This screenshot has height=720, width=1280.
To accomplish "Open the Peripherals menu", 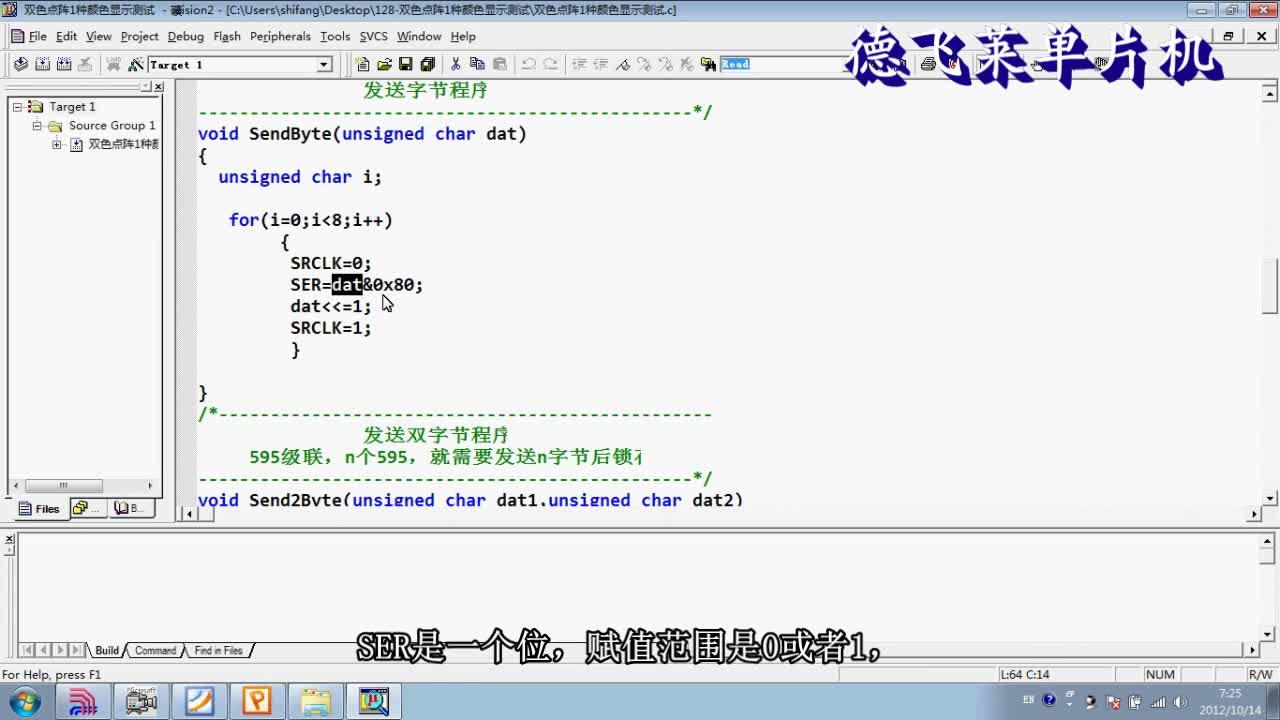I will (281, 36).
